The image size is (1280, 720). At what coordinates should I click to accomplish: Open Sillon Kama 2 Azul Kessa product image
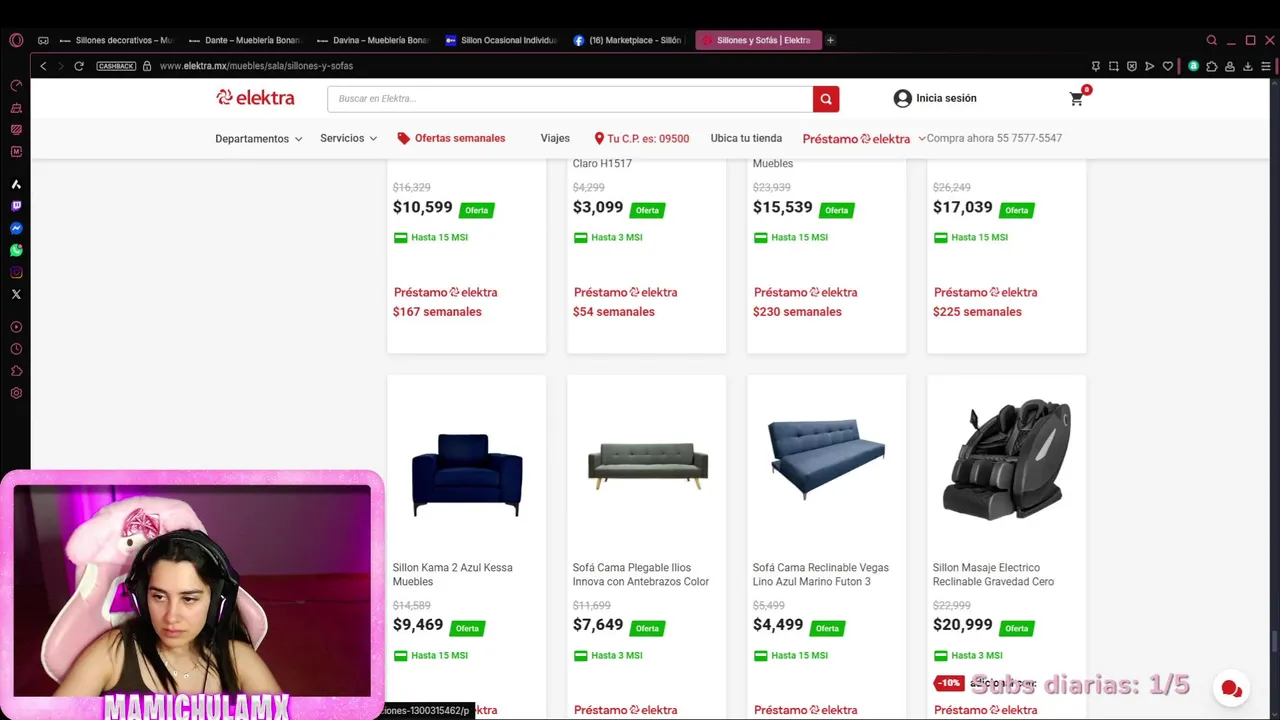pyautogui.click(x=467, y=474)
